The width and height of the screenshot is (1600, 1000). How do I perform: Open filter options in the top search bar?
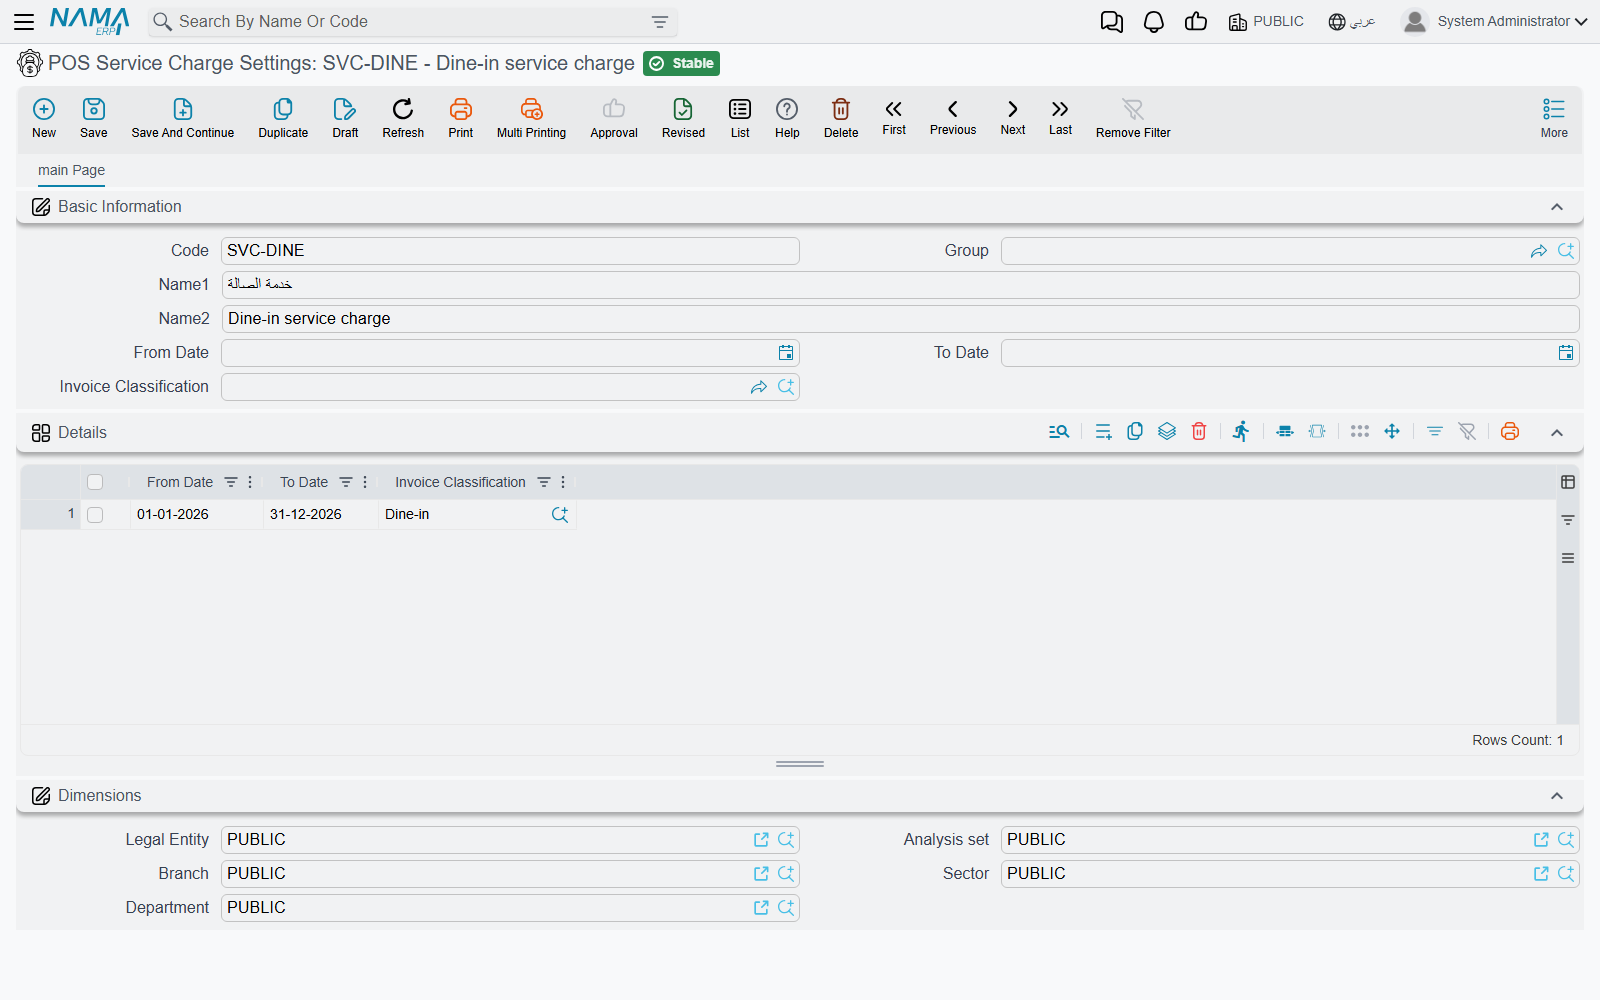(x=660, y=22)
